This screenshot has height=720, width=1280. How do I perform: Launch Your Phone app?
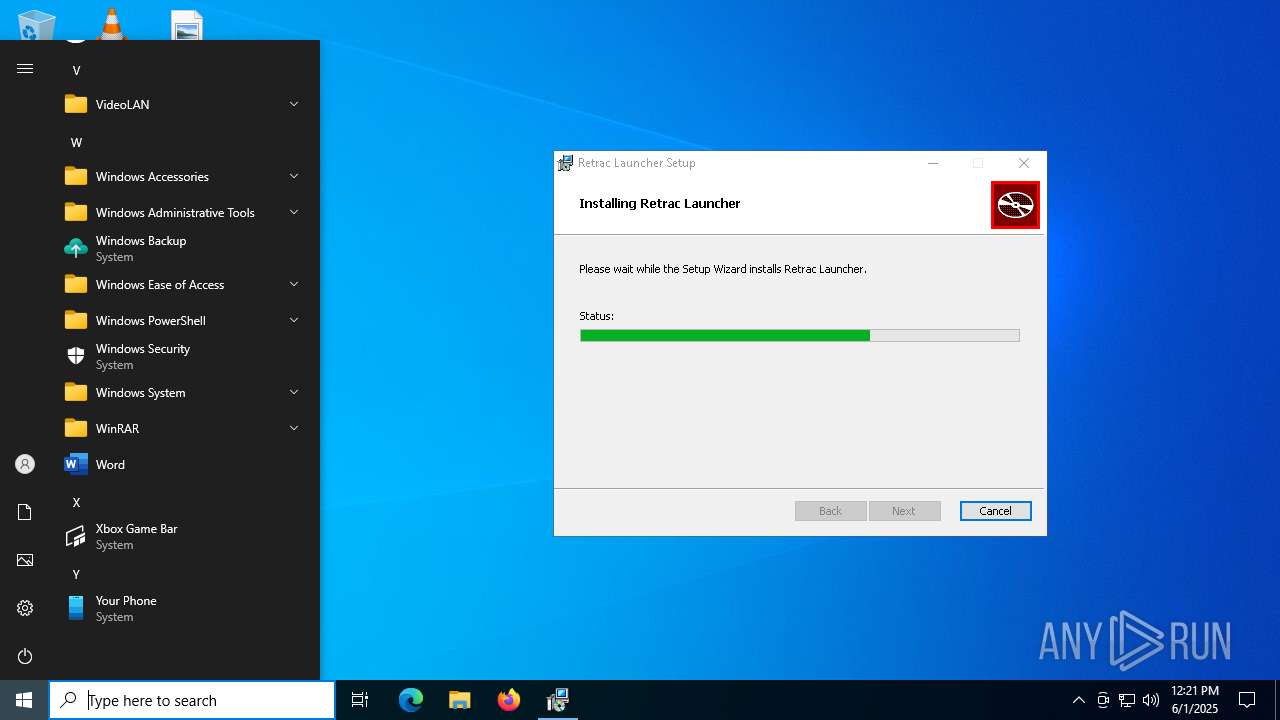pyautogui.click(x=182, y=608)
